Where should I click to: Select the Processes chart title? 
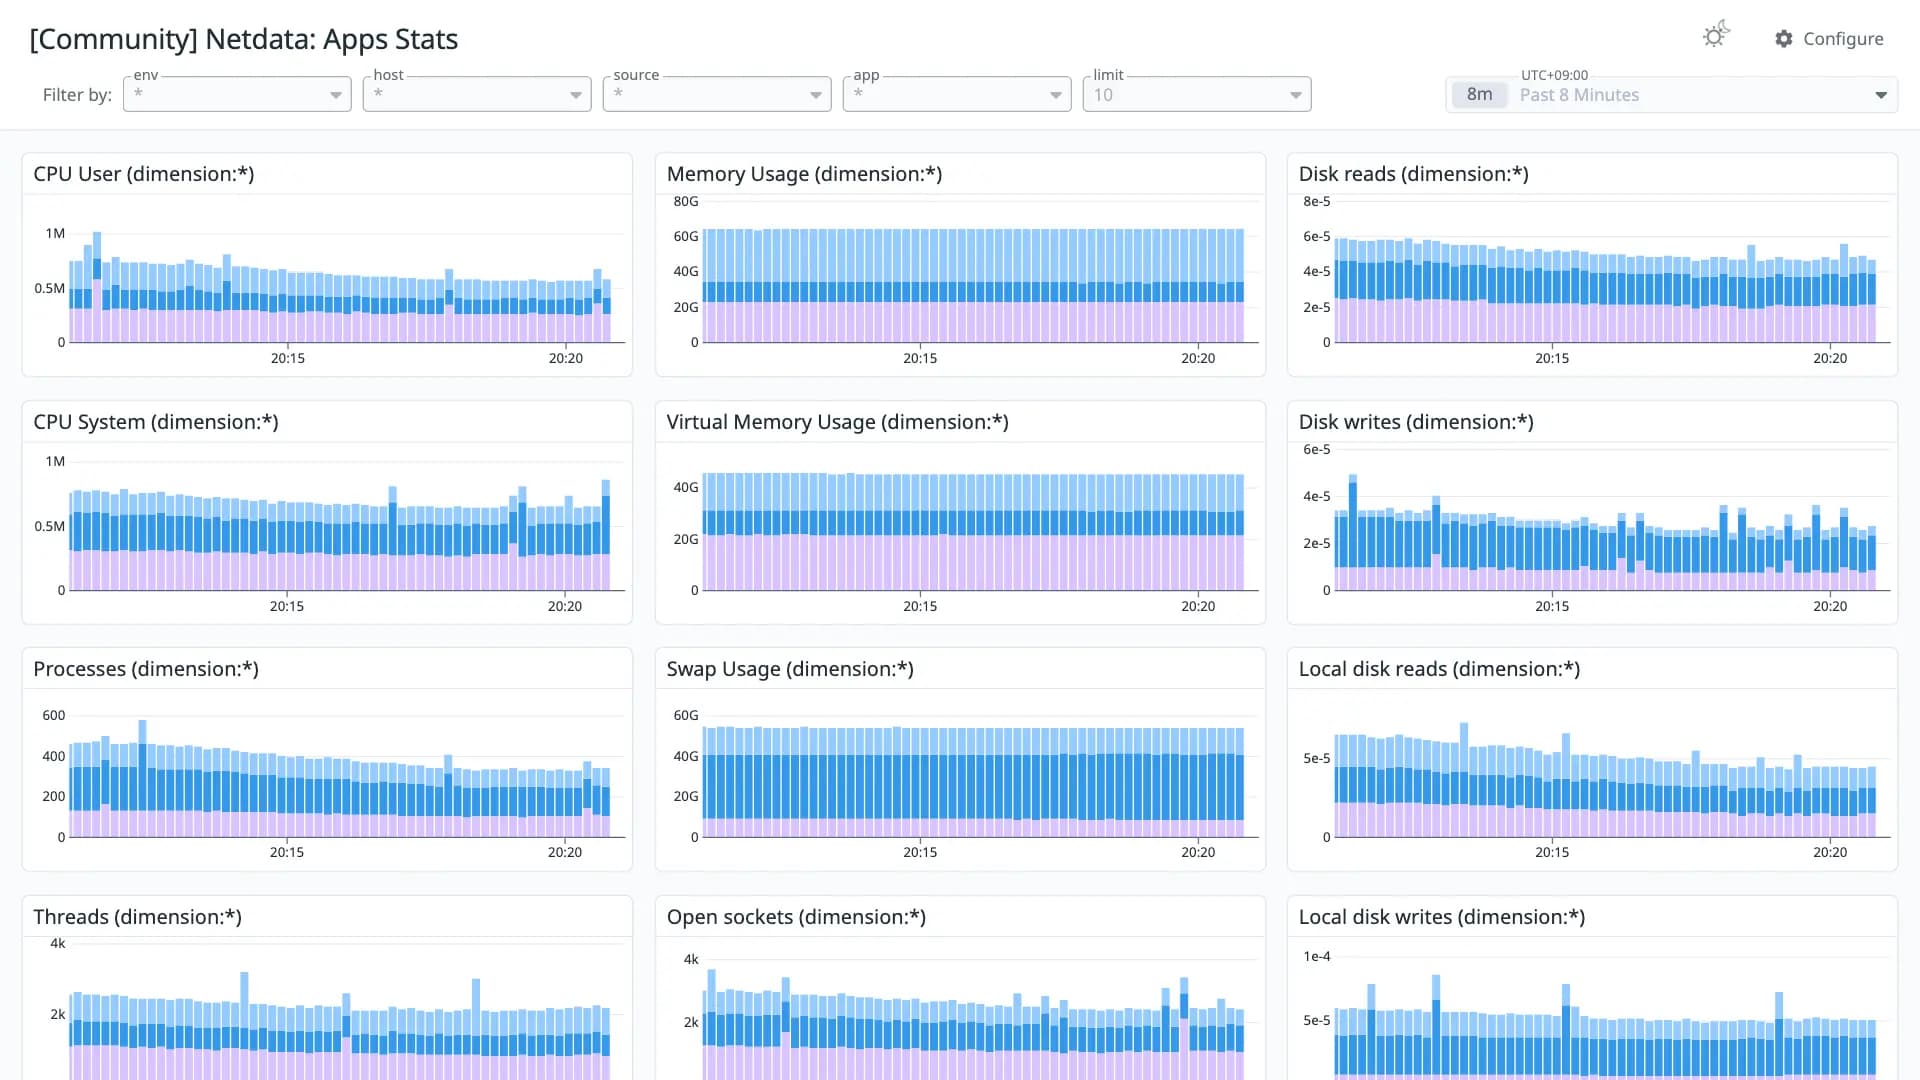[146, 669]
